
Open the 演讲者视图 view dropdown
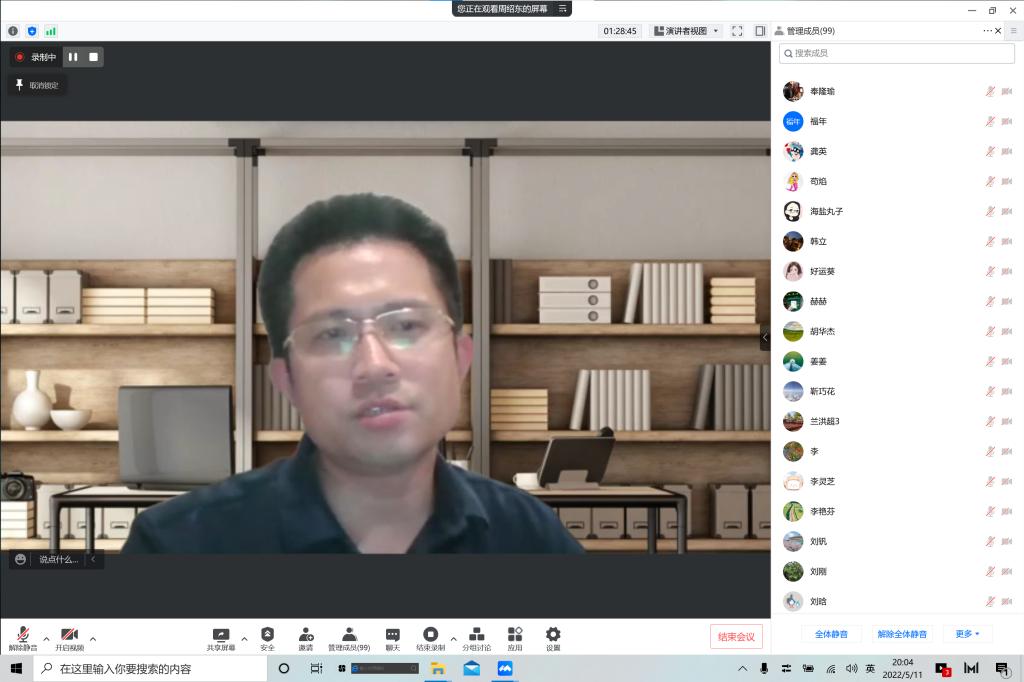point(686,31)
